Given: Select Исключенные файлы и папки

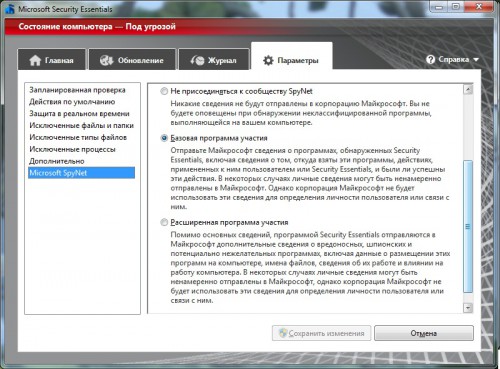Looking at the screenshot, I should point(81,125).
